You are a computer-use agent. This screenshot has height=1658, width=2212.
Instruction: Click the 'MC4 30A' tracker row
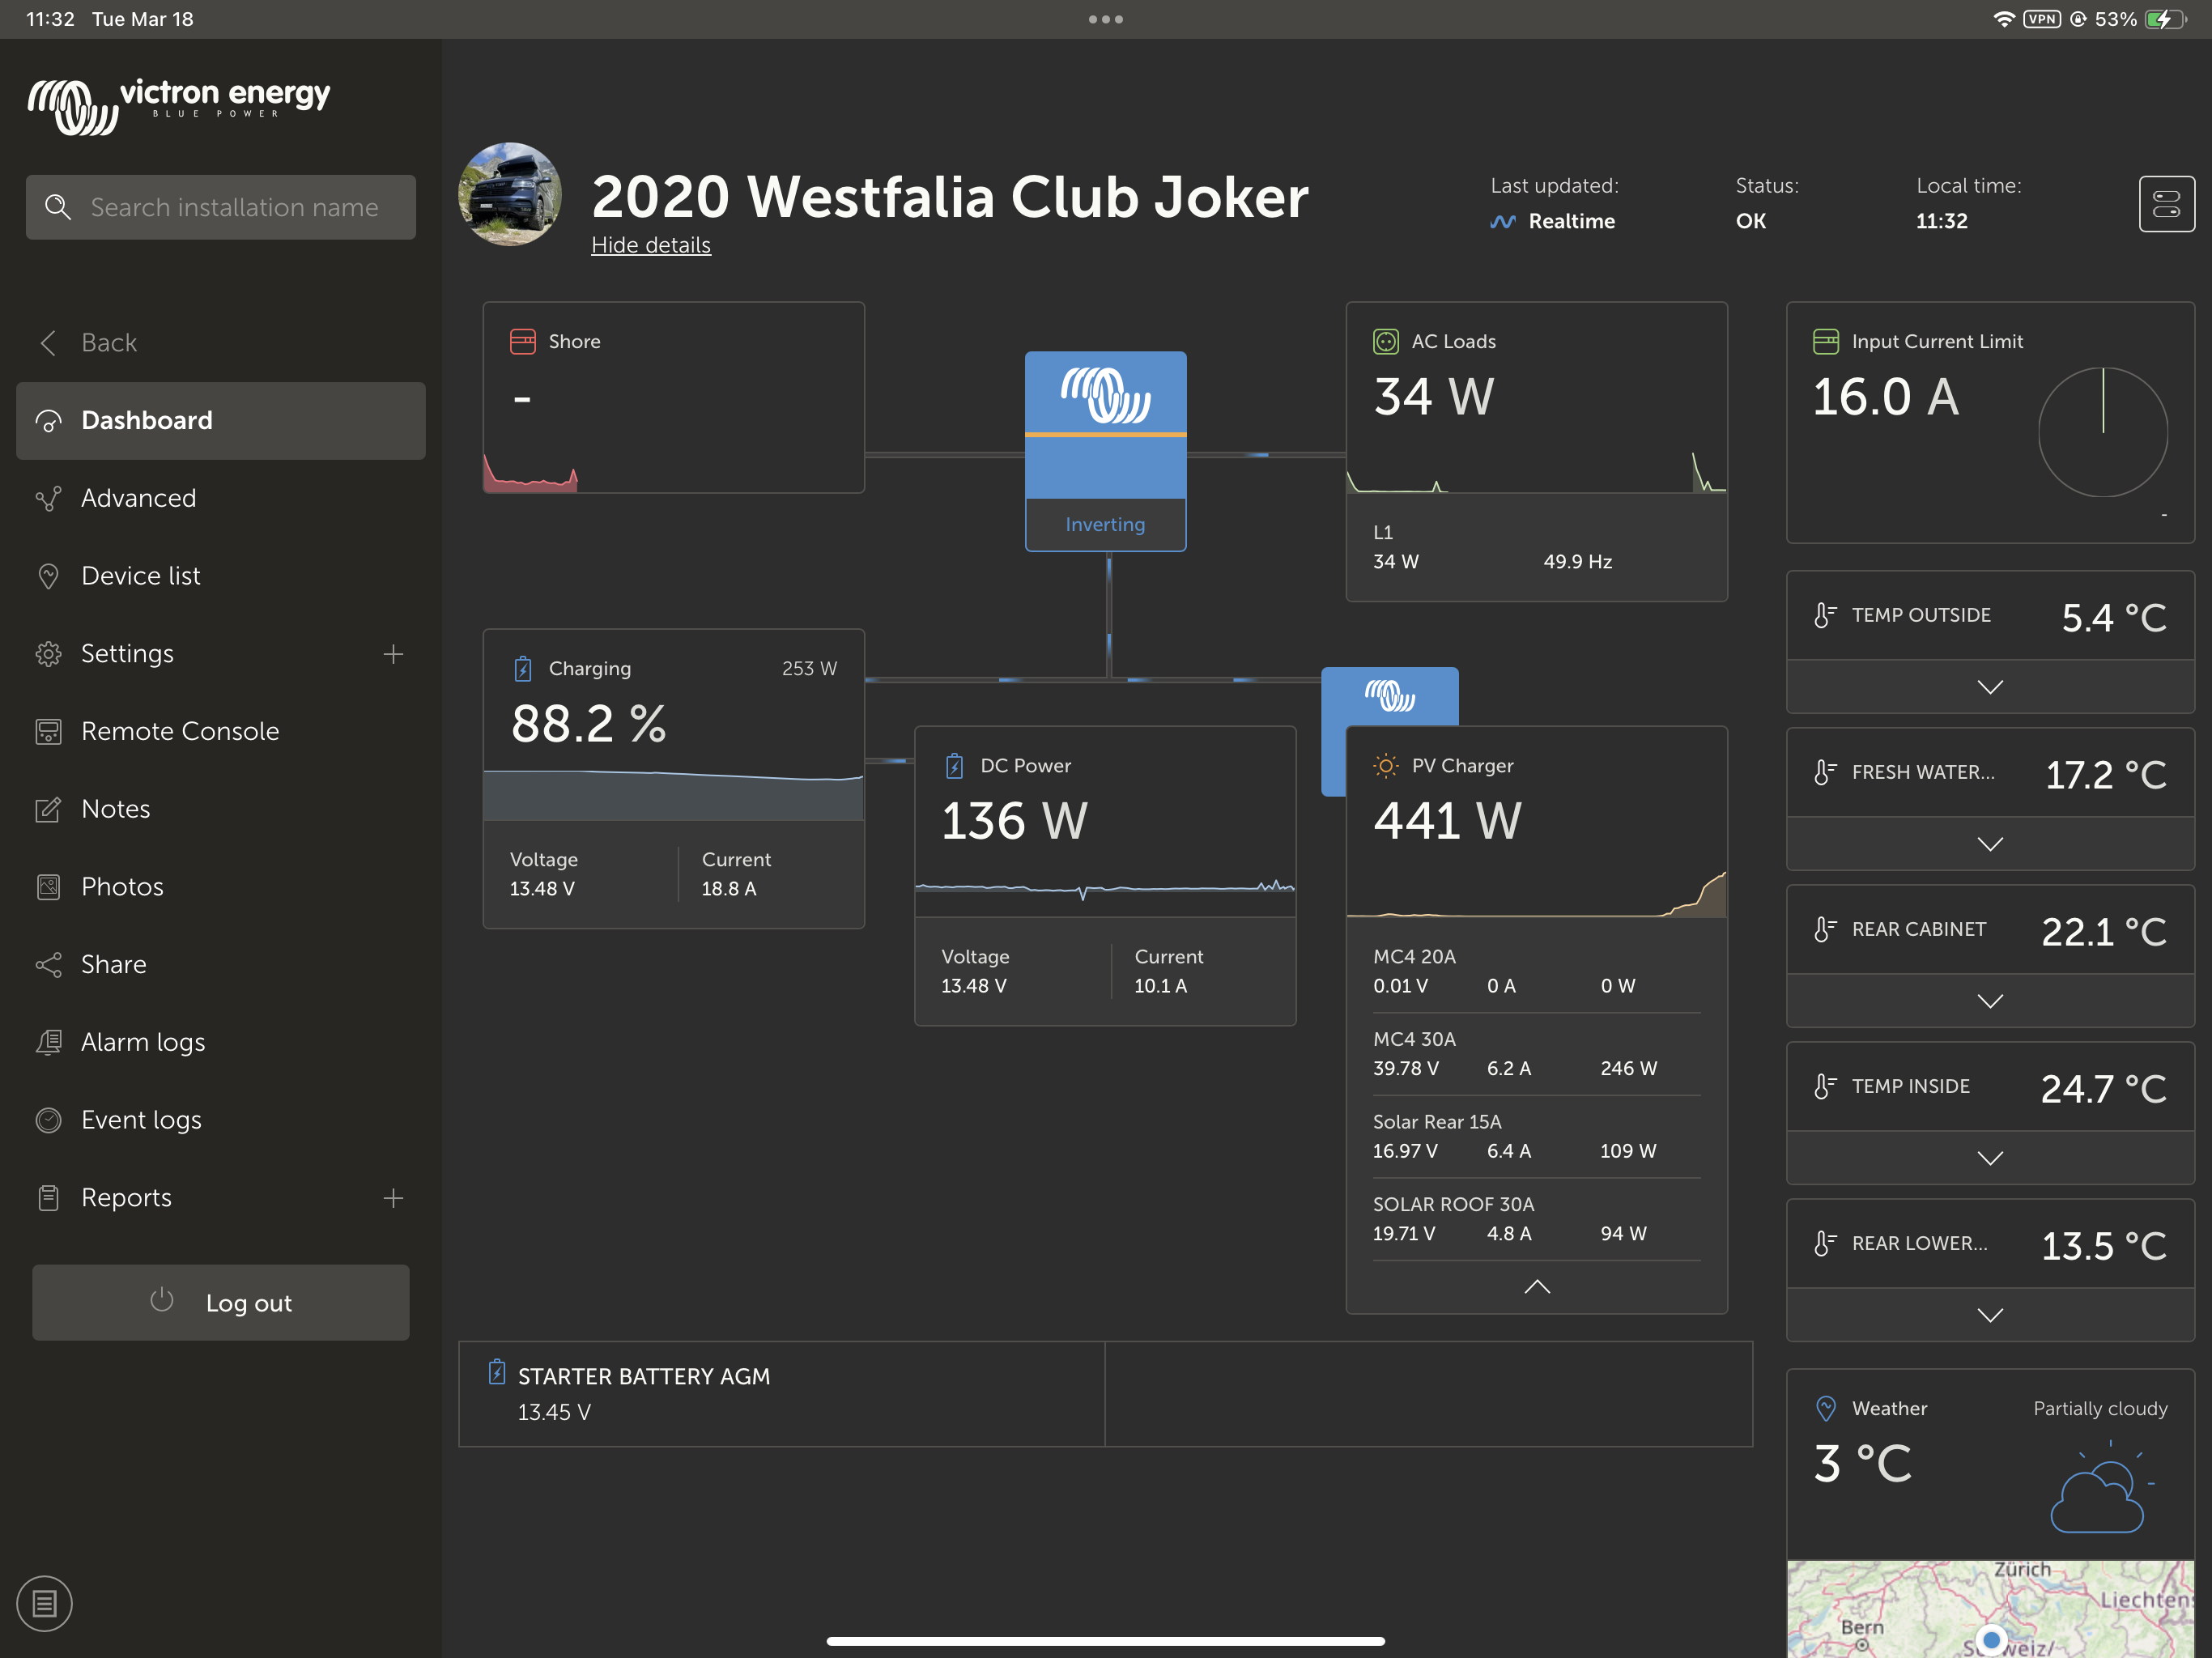pos(1537,1054)
